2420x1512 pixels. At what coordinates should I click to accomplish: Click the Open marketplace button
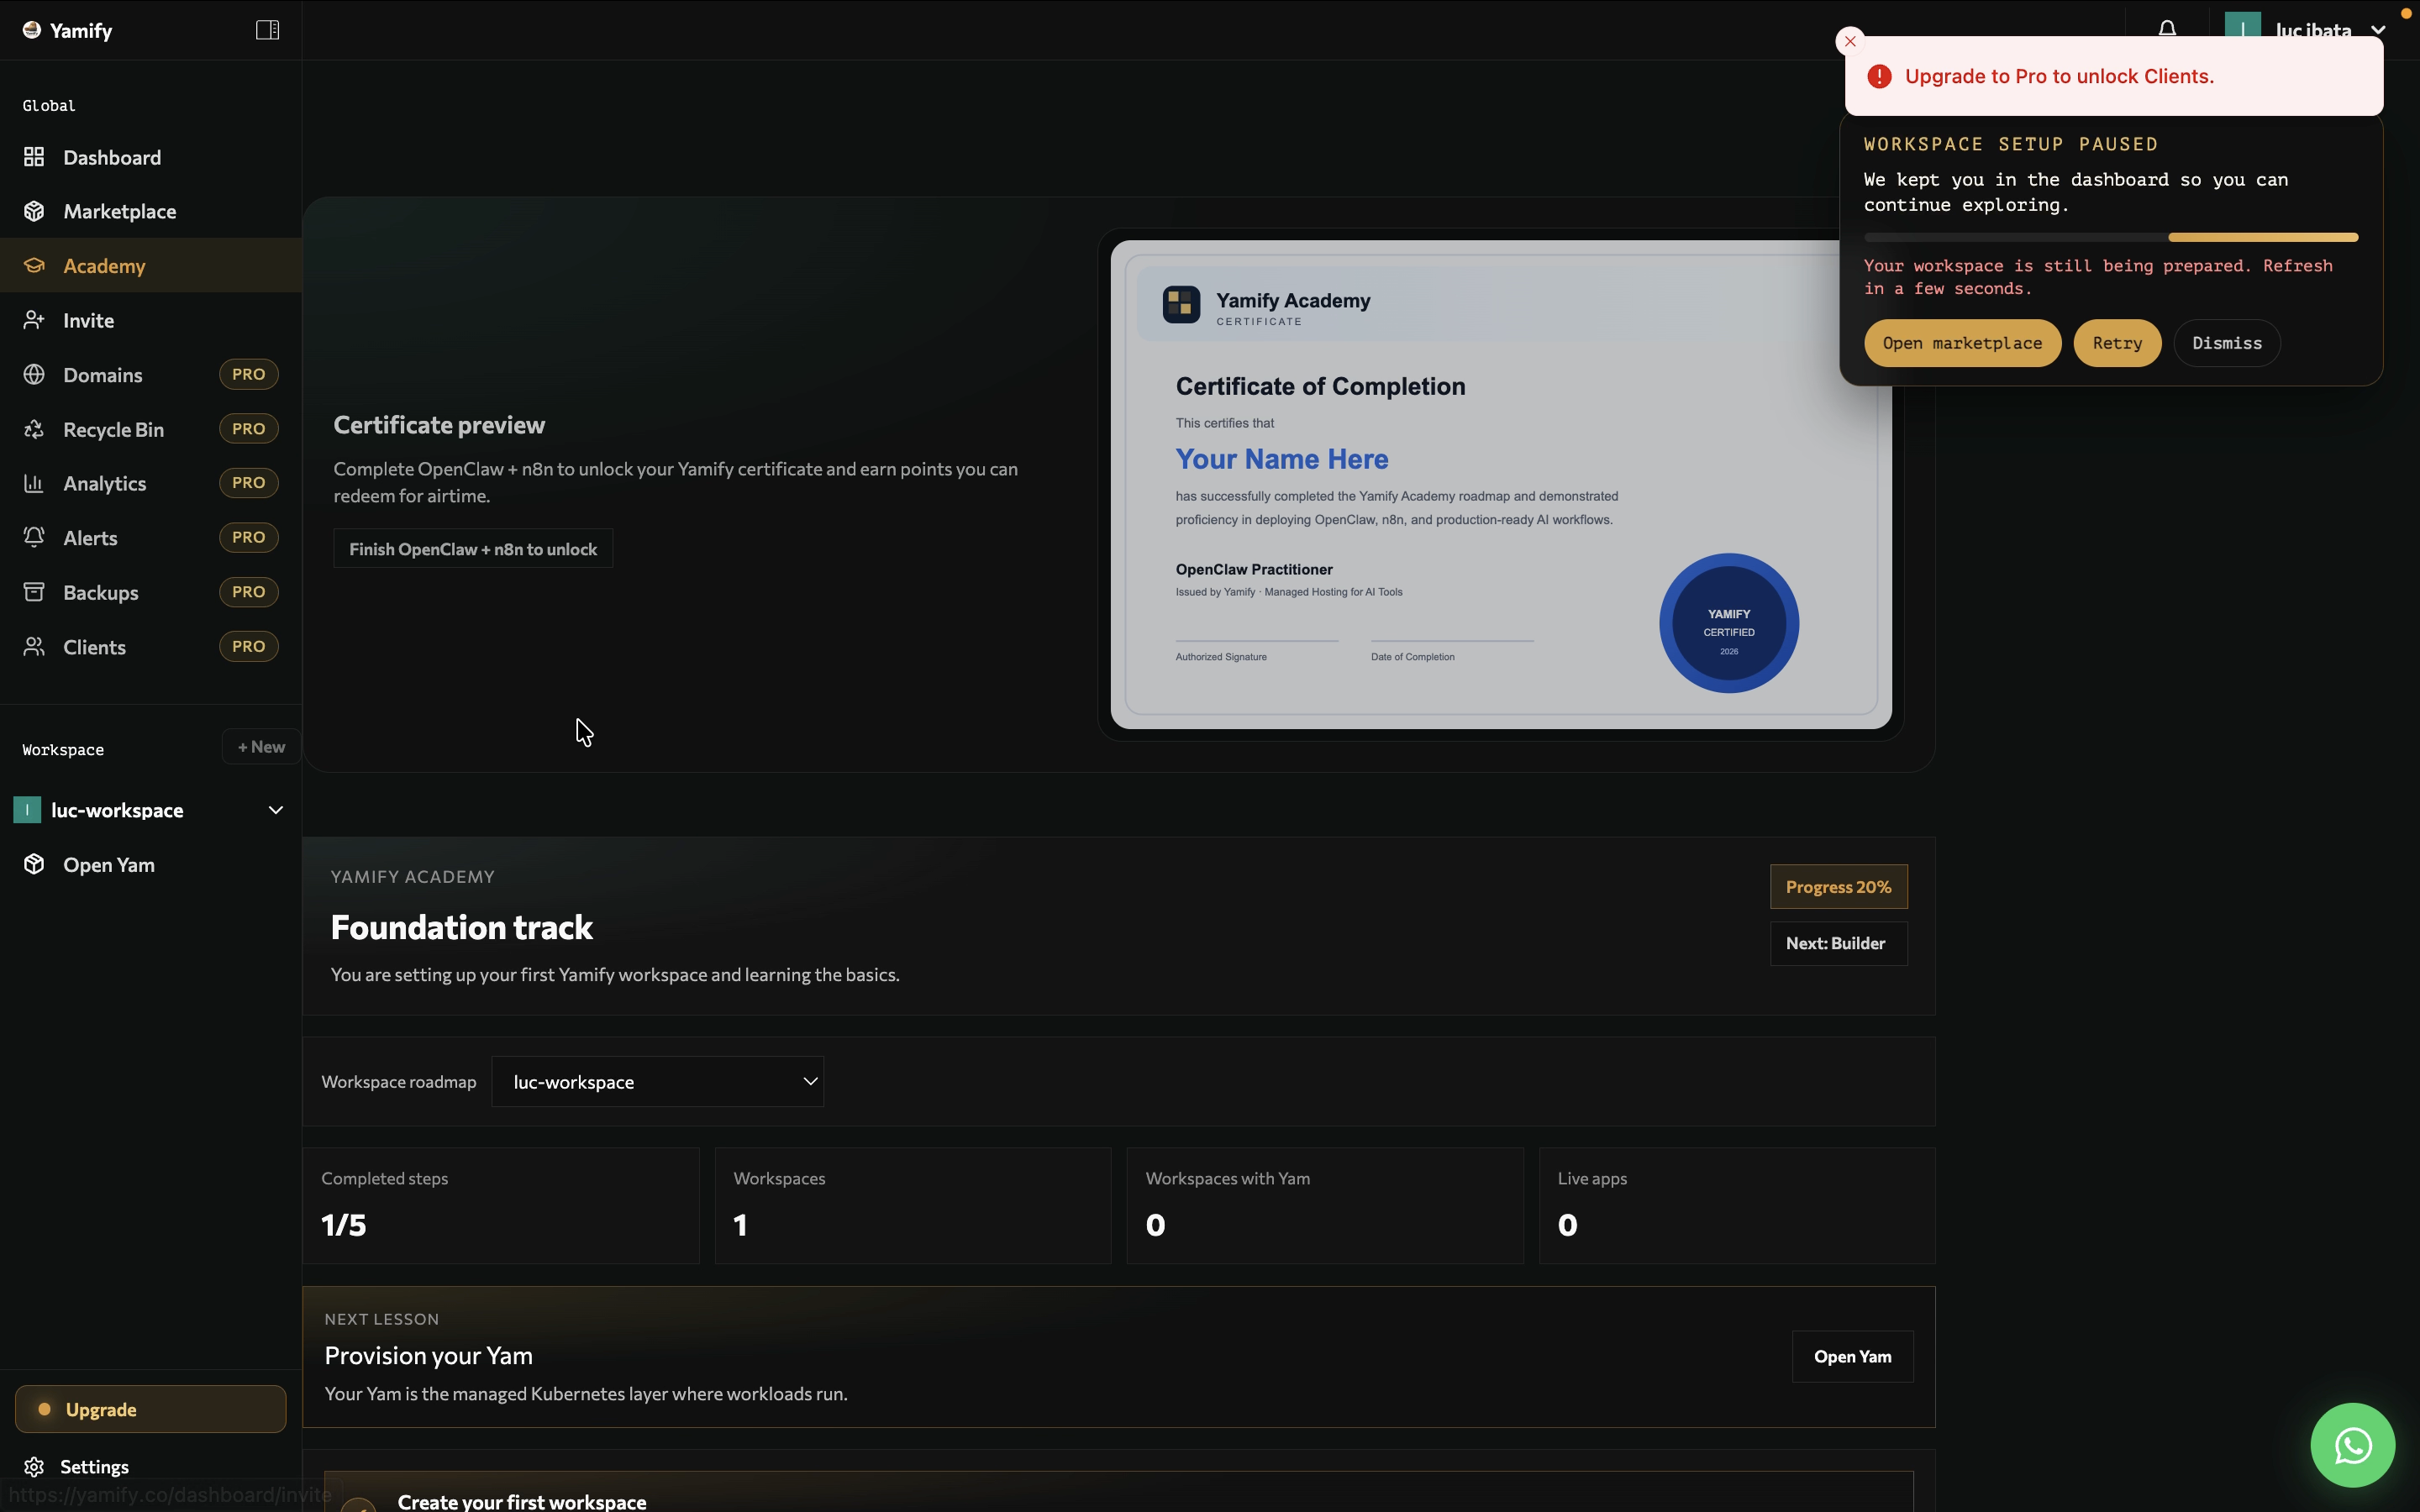click(1961, 343)
